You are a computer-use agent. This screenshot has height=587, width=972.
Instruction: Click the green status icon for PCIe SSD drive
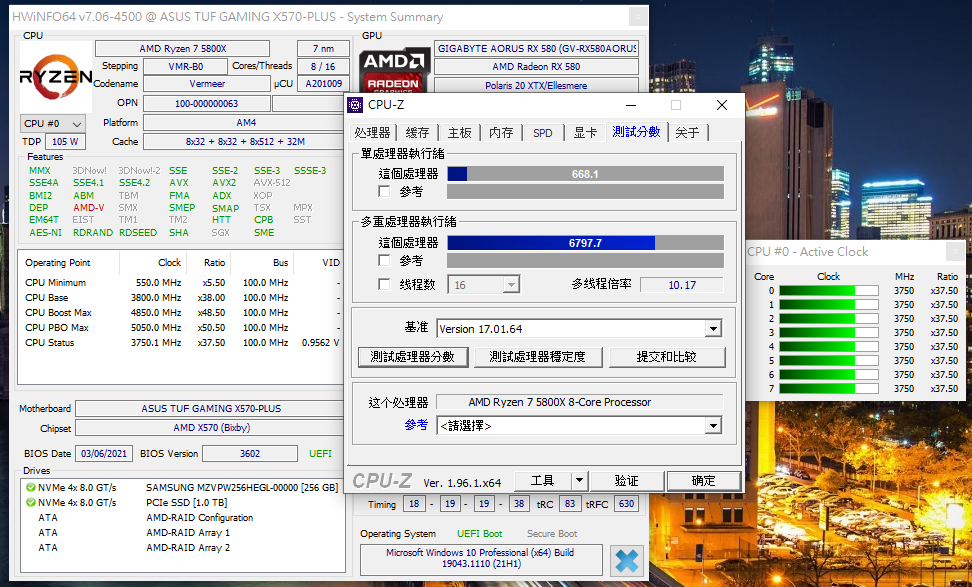pyautogui.click(x=30, y=503)
